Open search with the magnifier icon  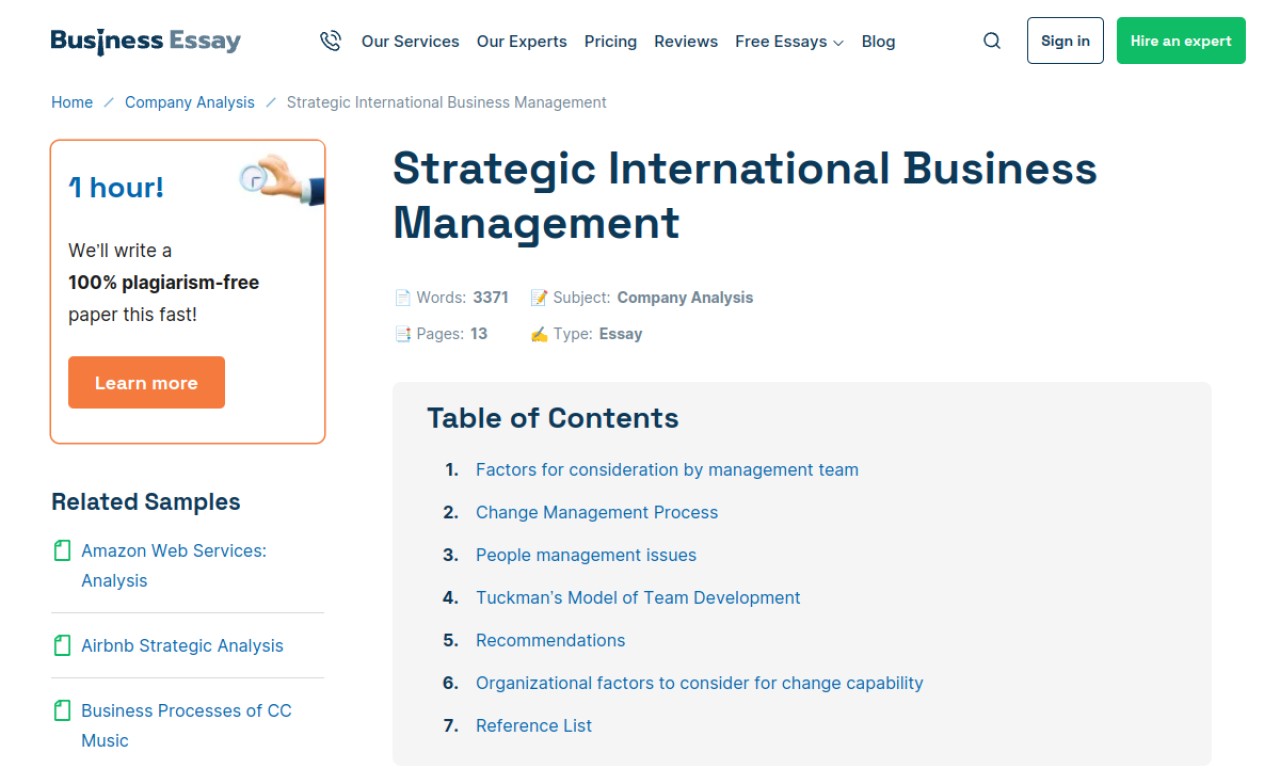click(x=991, y=41)
